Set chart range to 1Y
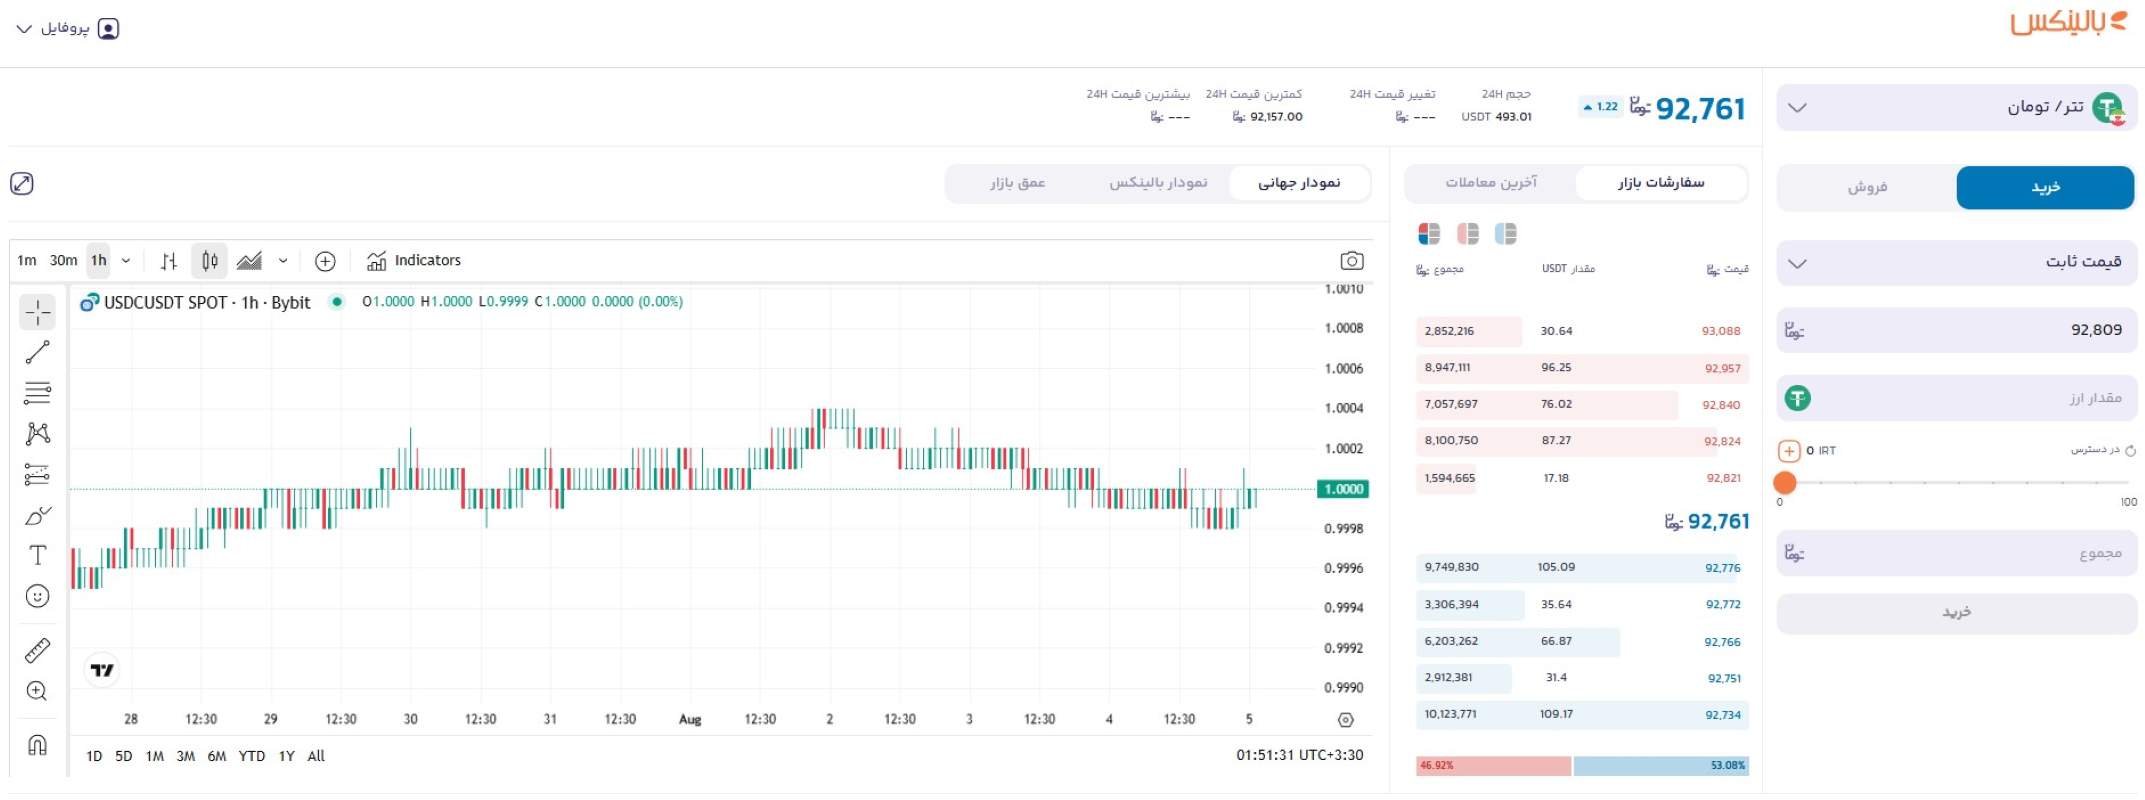 [287, 757]
